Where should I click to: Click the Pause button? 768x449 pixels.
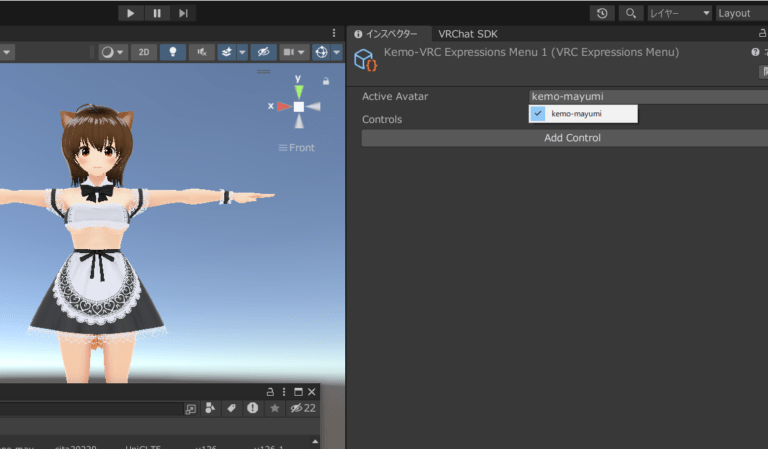(157, 13)
